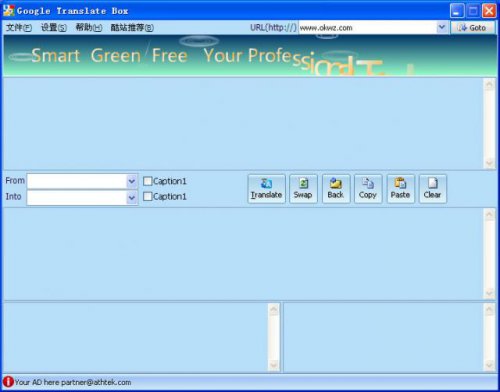The image size is (500, 392).
Task: Open the 酷站推荐(B) menu
Action: 132,28
